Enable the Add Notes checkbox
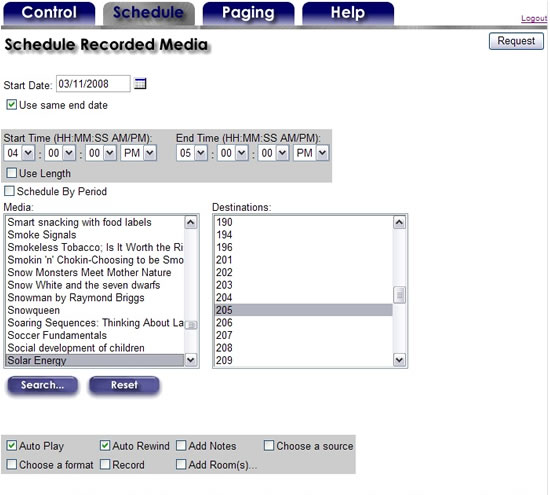 tap(181, 446)
